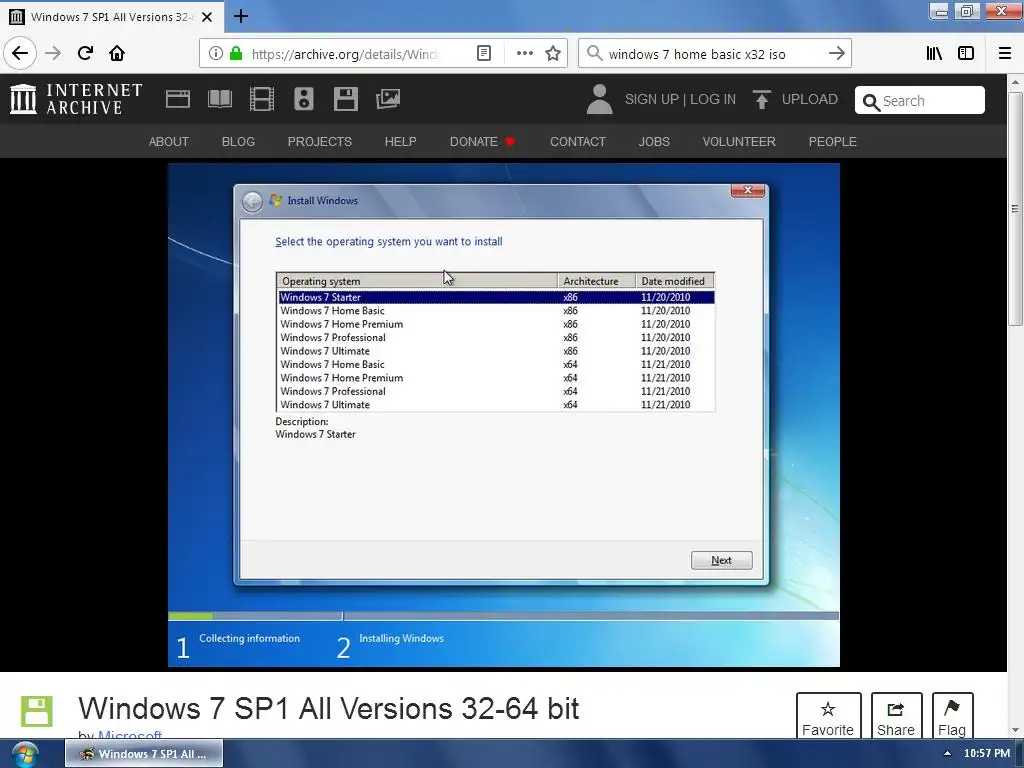Open page actions three-dots menu
This screenshot has height=768, width=1024.
[524, 54]
